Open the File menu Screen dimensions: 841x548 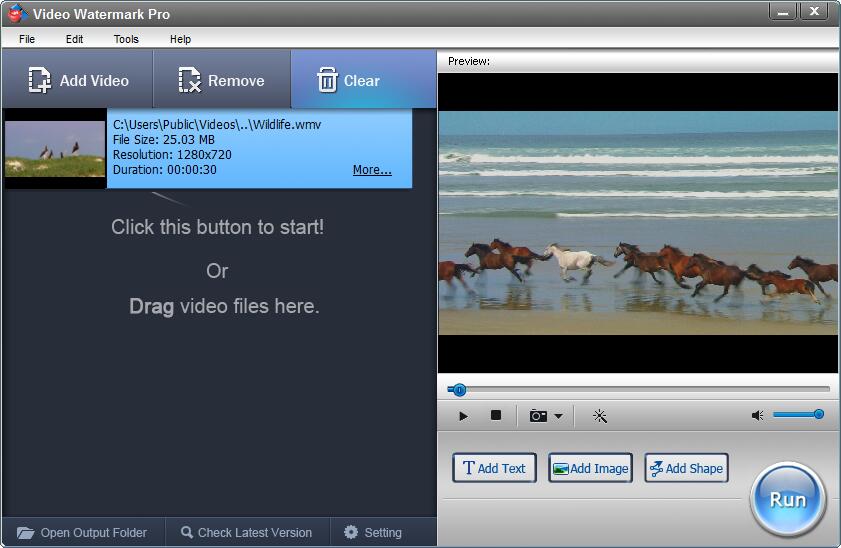click(x=27, y=39)
